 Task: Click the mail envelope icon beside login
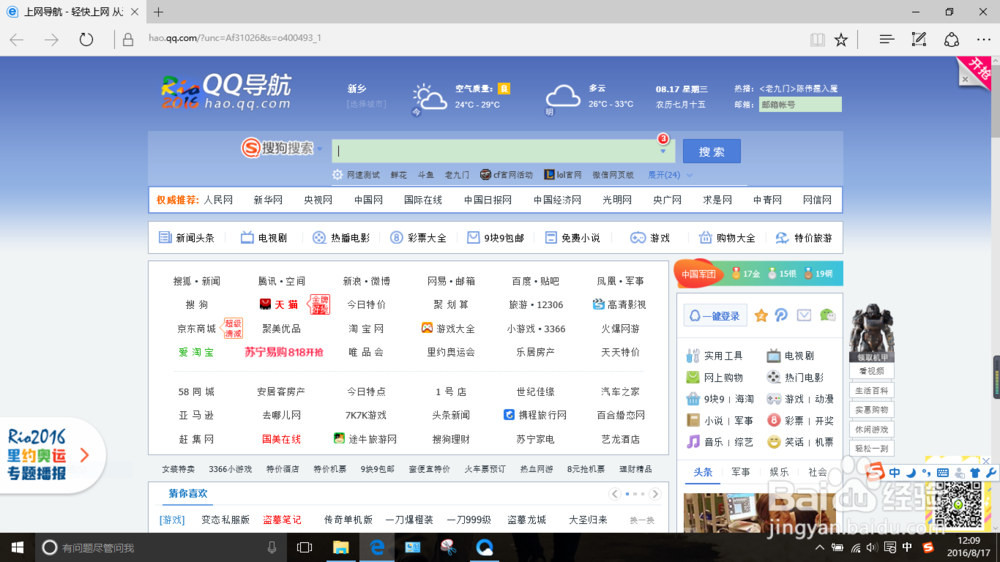pos(804,315)
